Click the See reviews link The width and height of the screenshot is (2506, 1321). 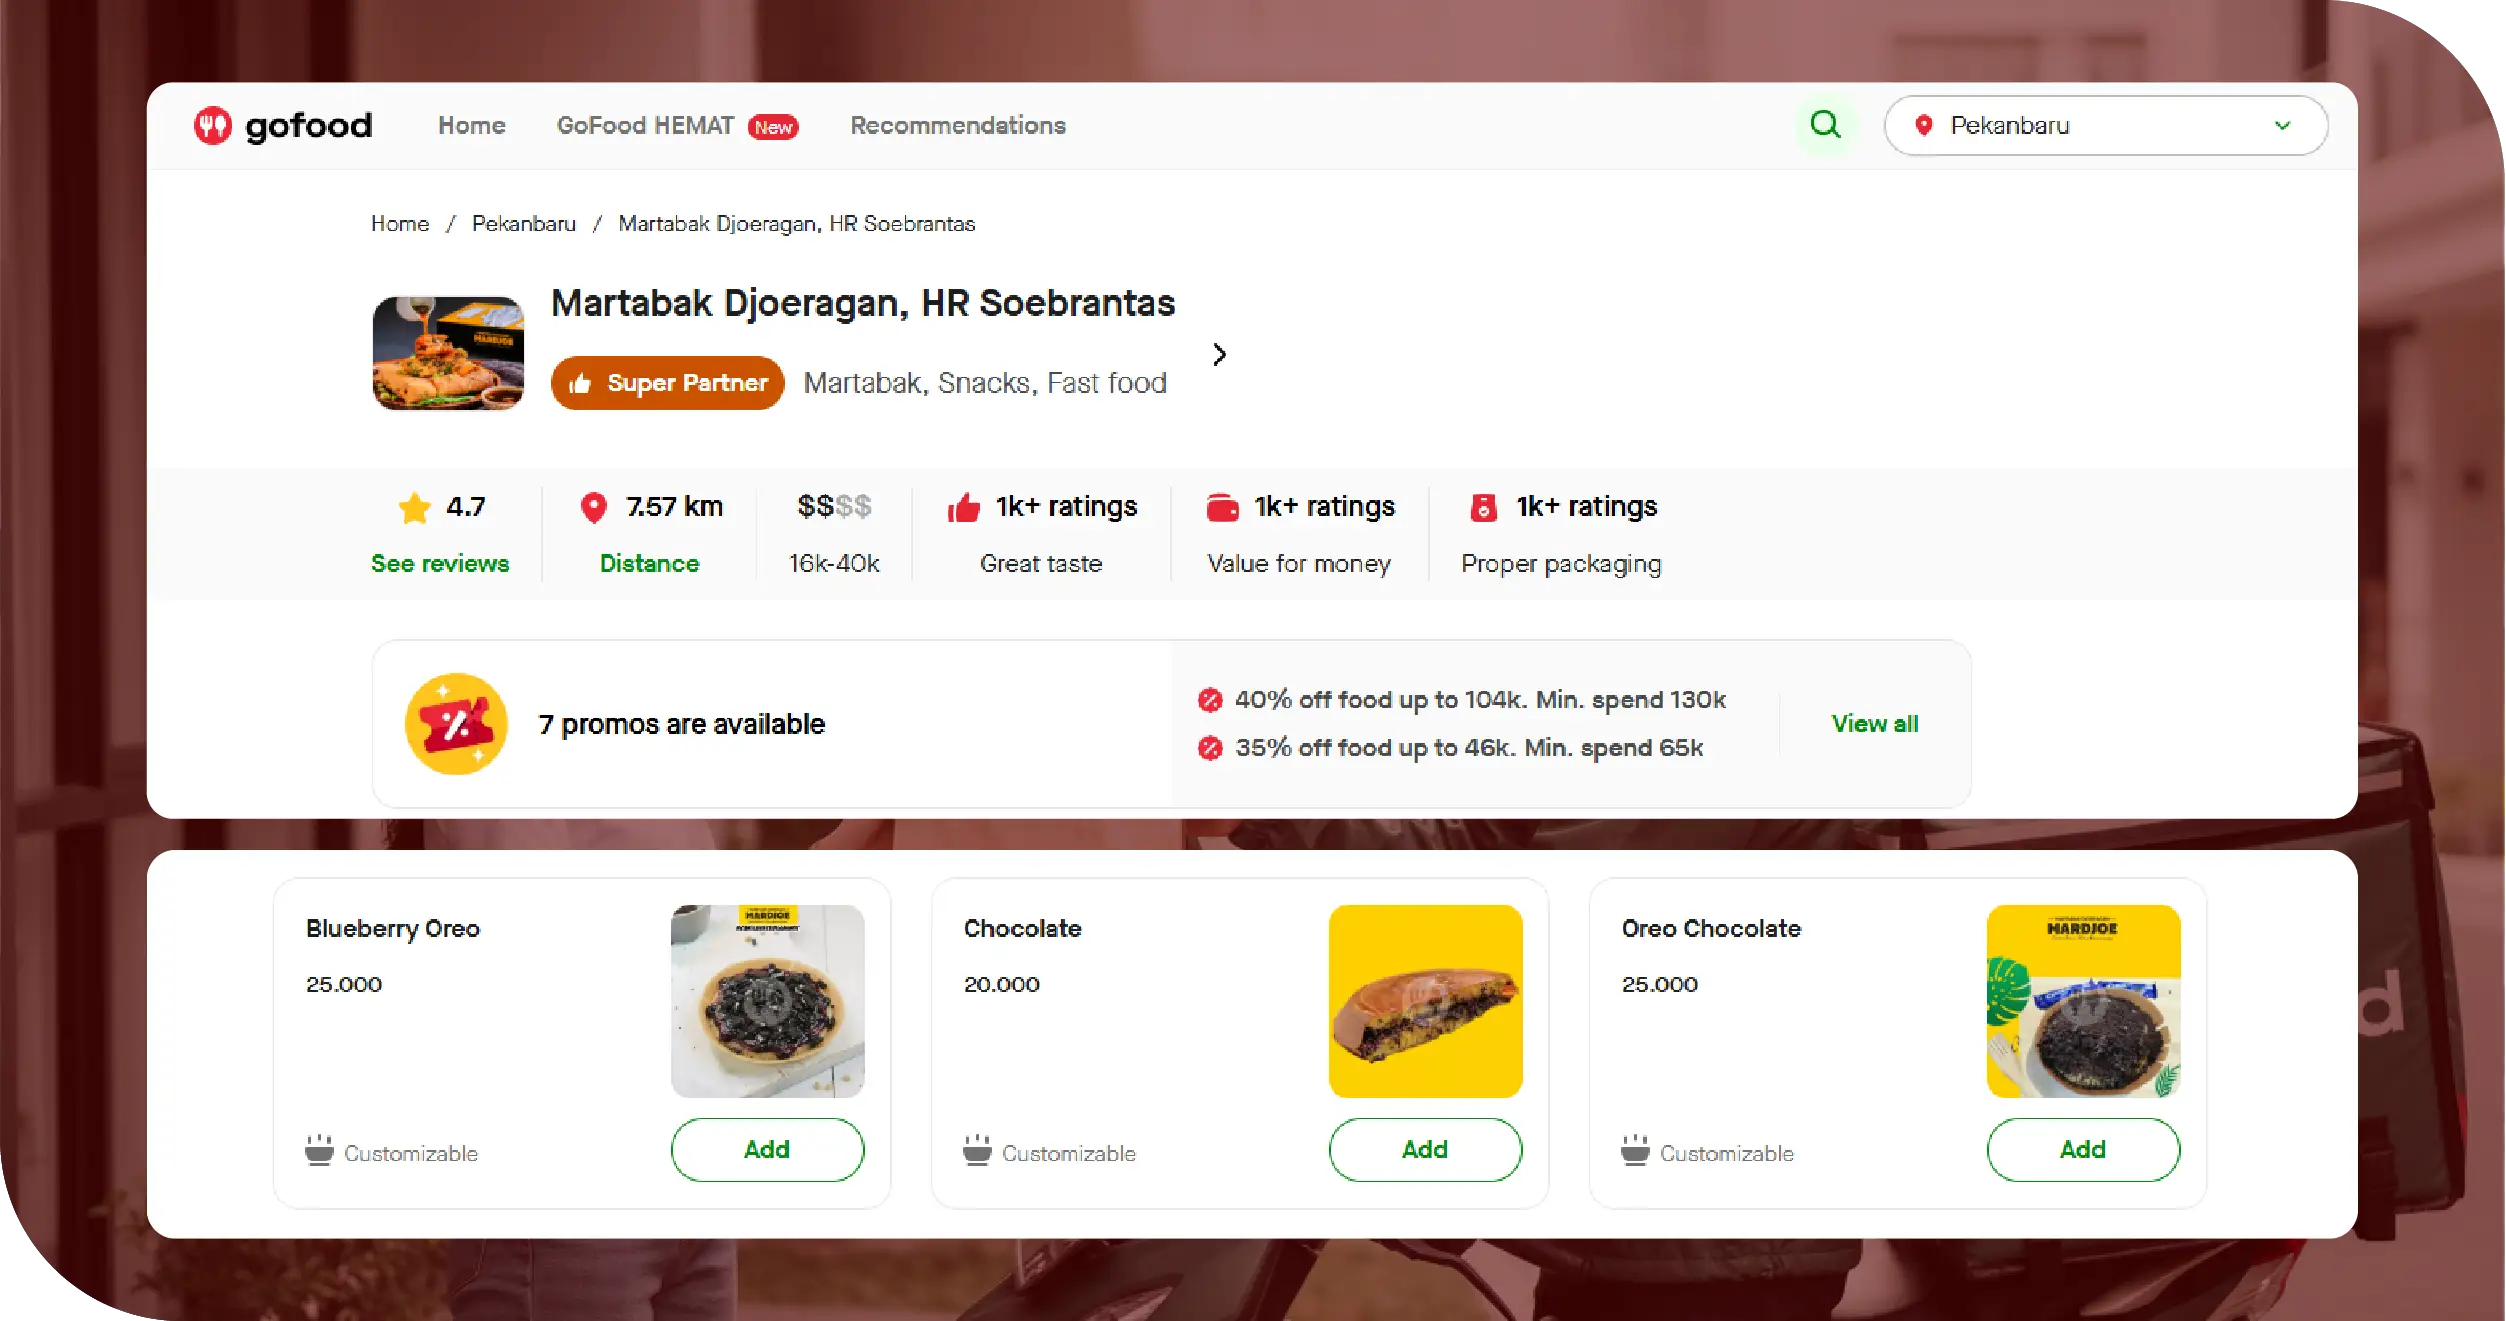(440, 564)
